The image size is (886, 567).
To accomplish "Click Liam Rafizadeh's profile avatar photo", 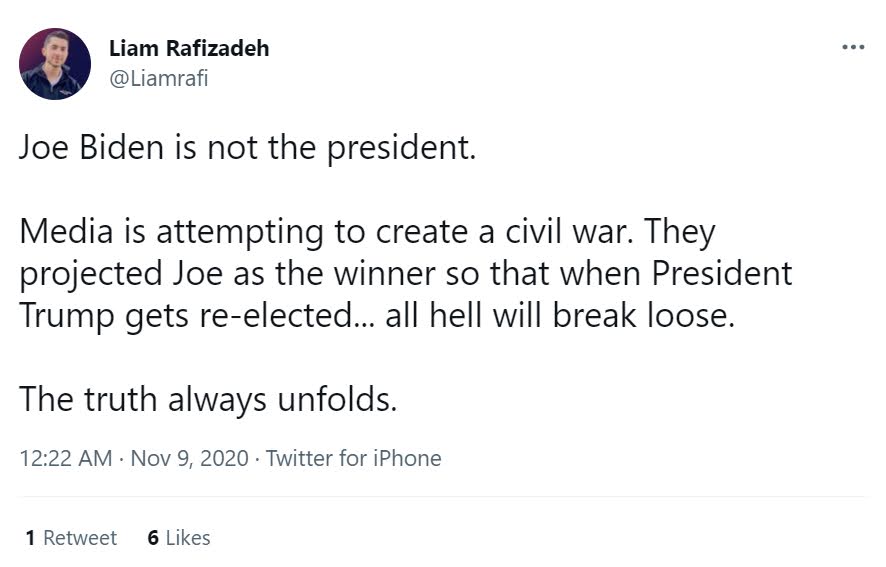I will pos(55,64).
